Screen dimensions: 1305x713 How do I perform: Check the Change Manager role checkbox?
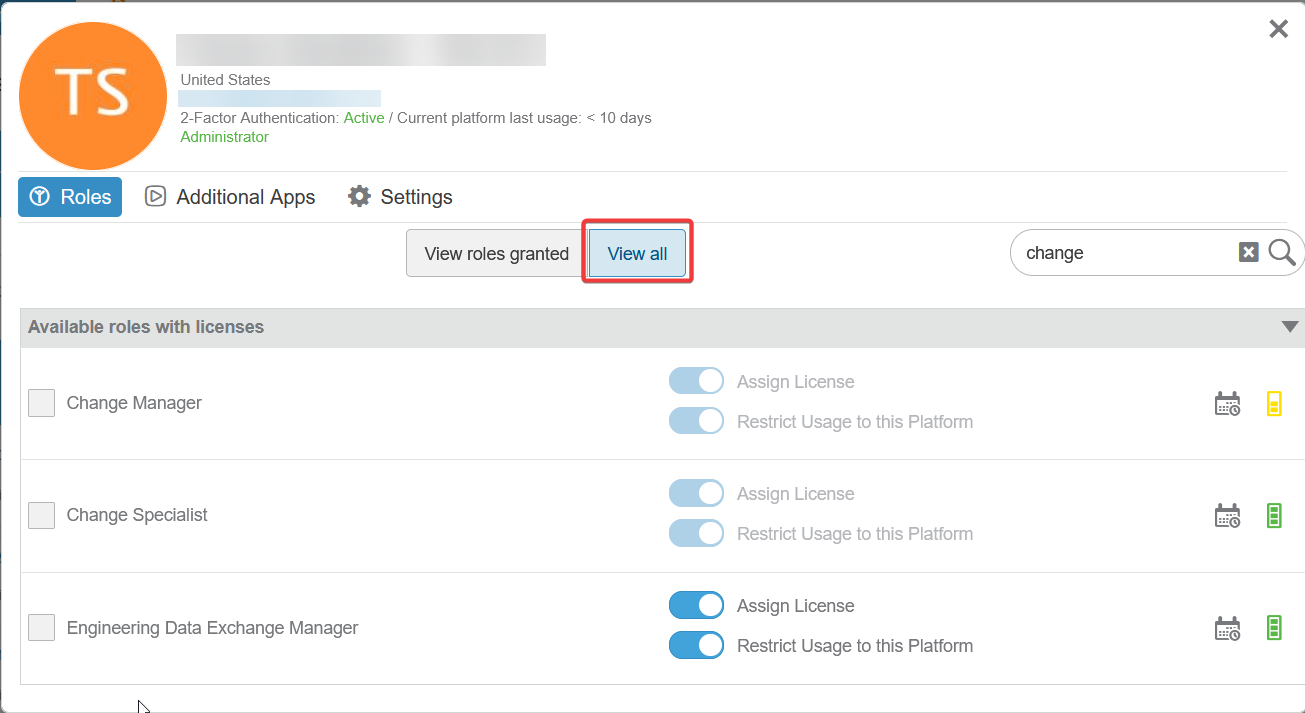[41, 403]
